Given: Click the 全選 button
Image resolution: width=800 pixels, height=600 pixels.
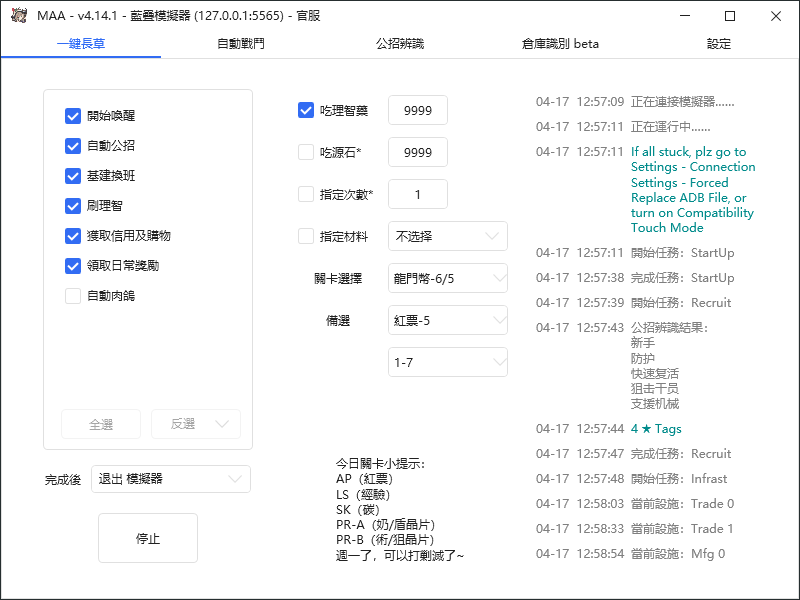Looking at the screenshot, I should 101,424.
